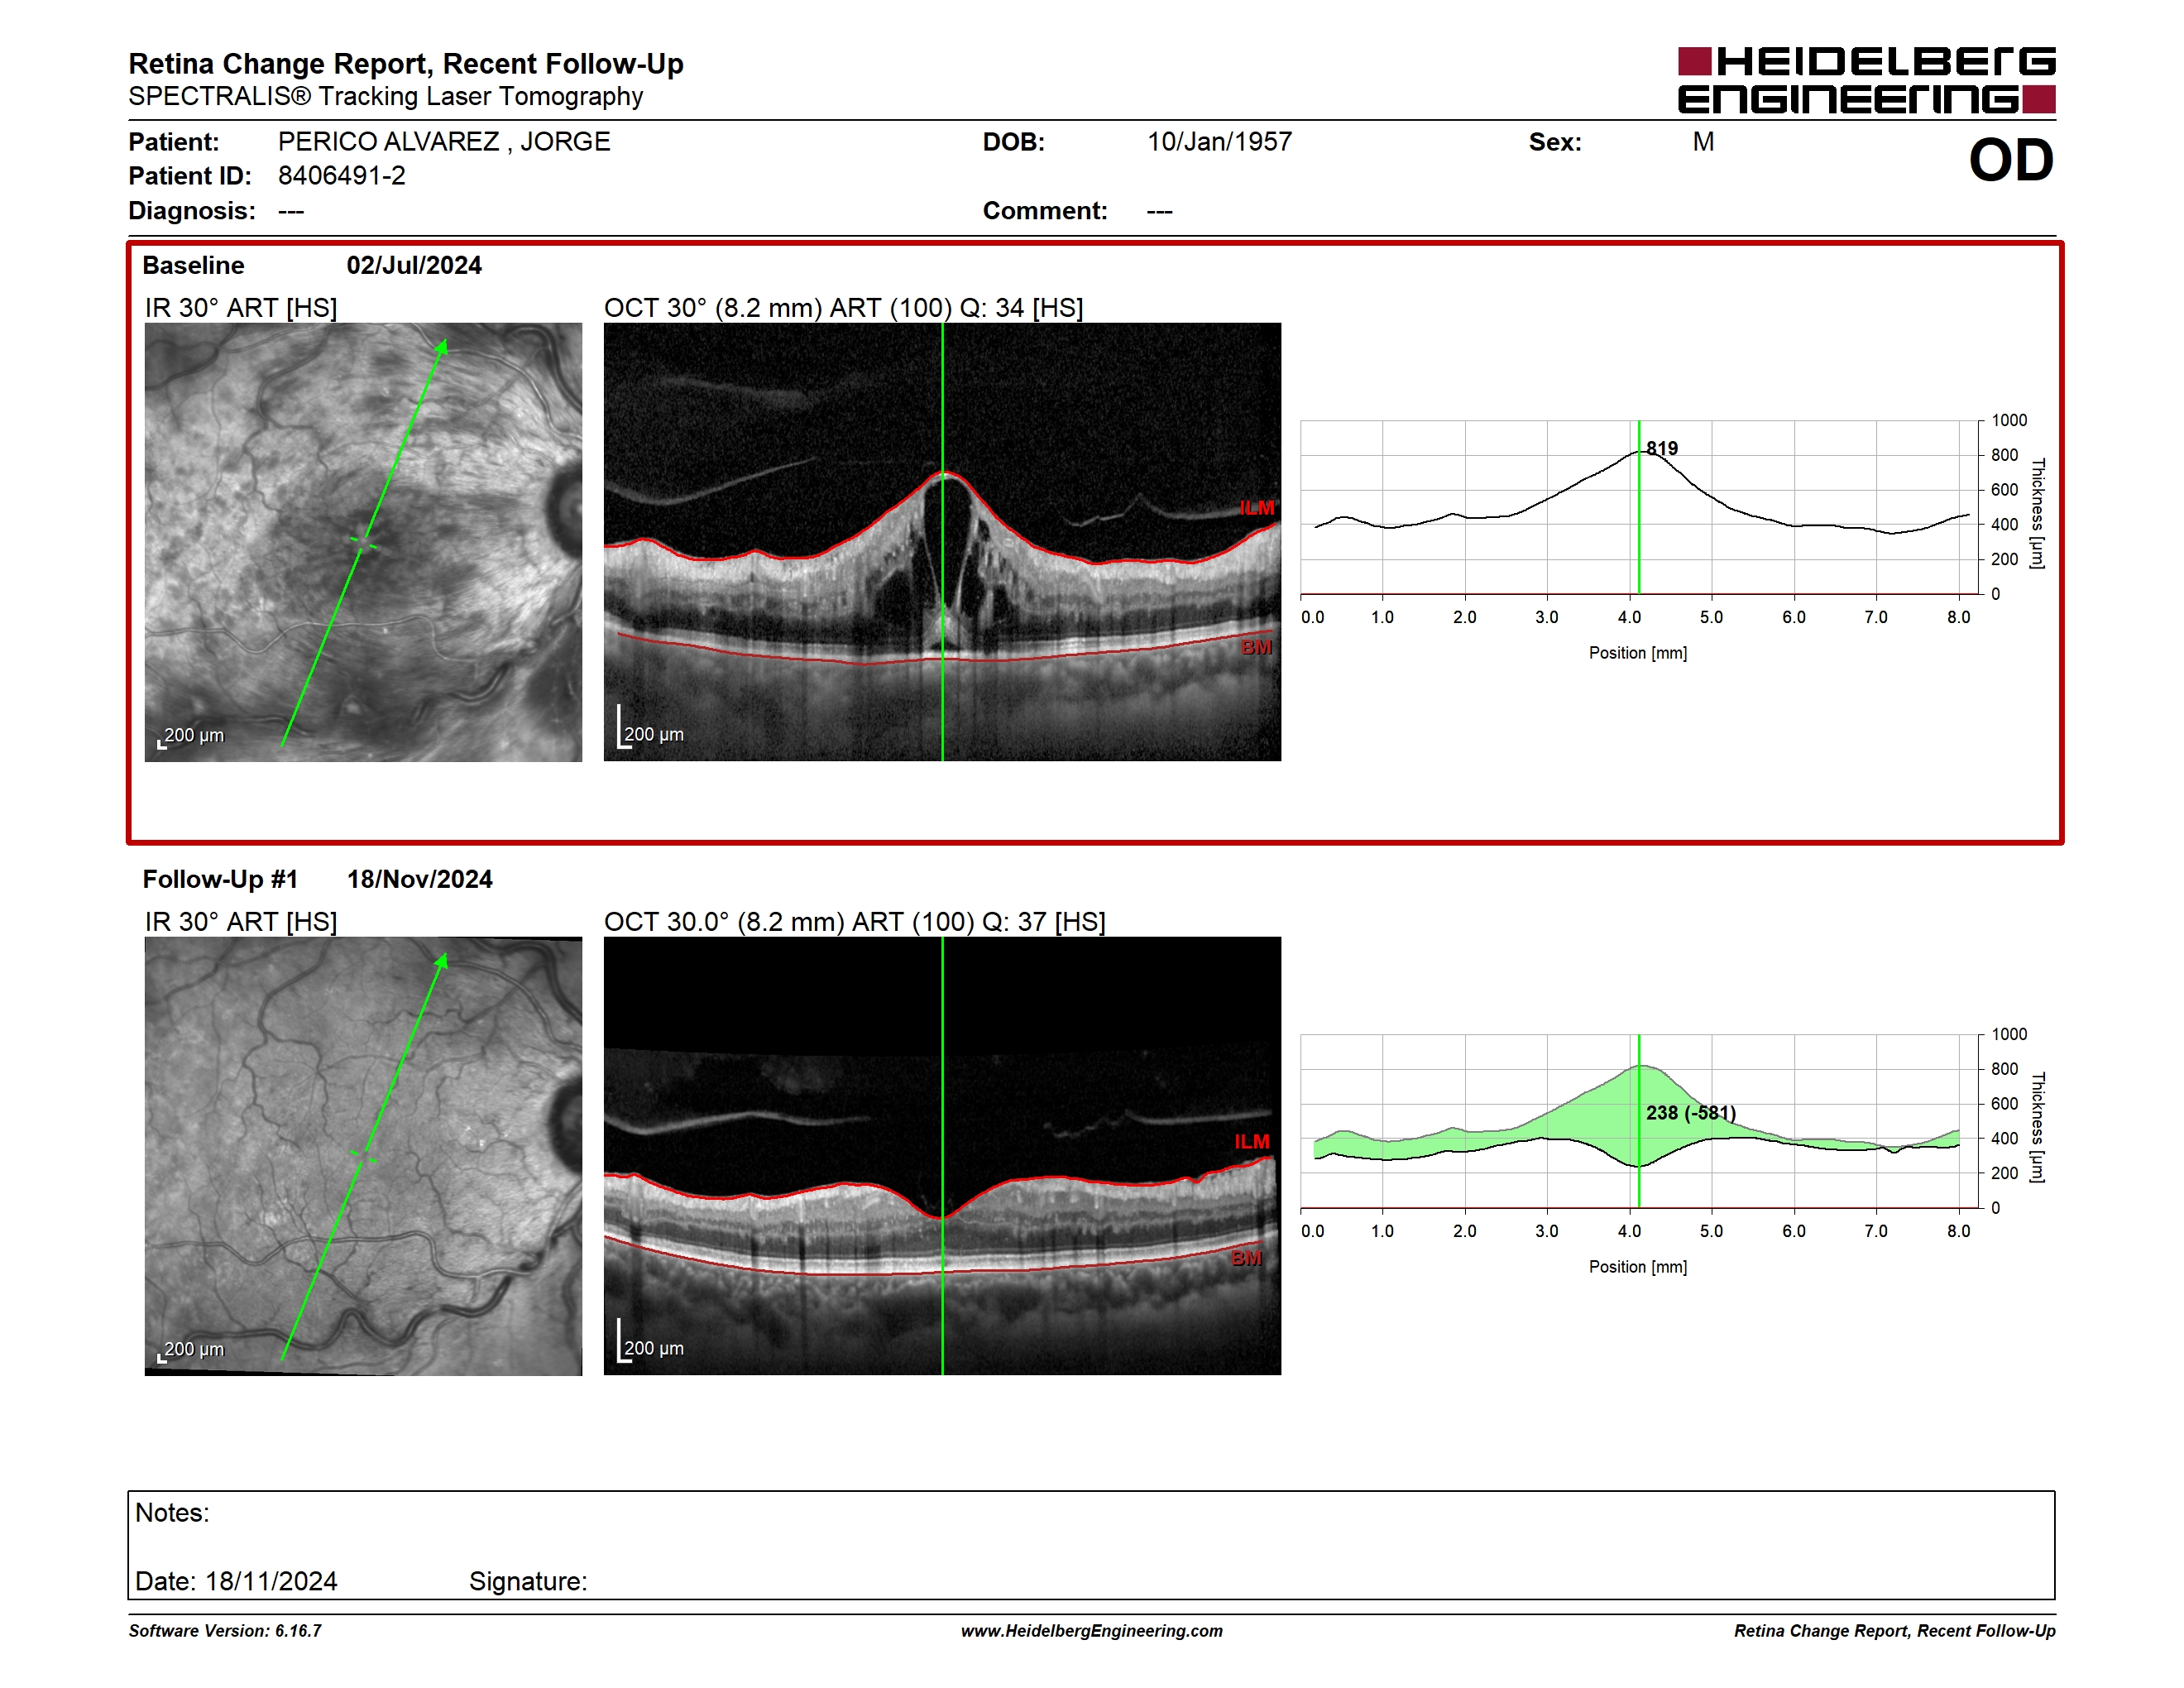This screenshot has height=1688, width=2184.
Task: Click the ILM label on follow-up OCT
Action: coord(1251,1142)
